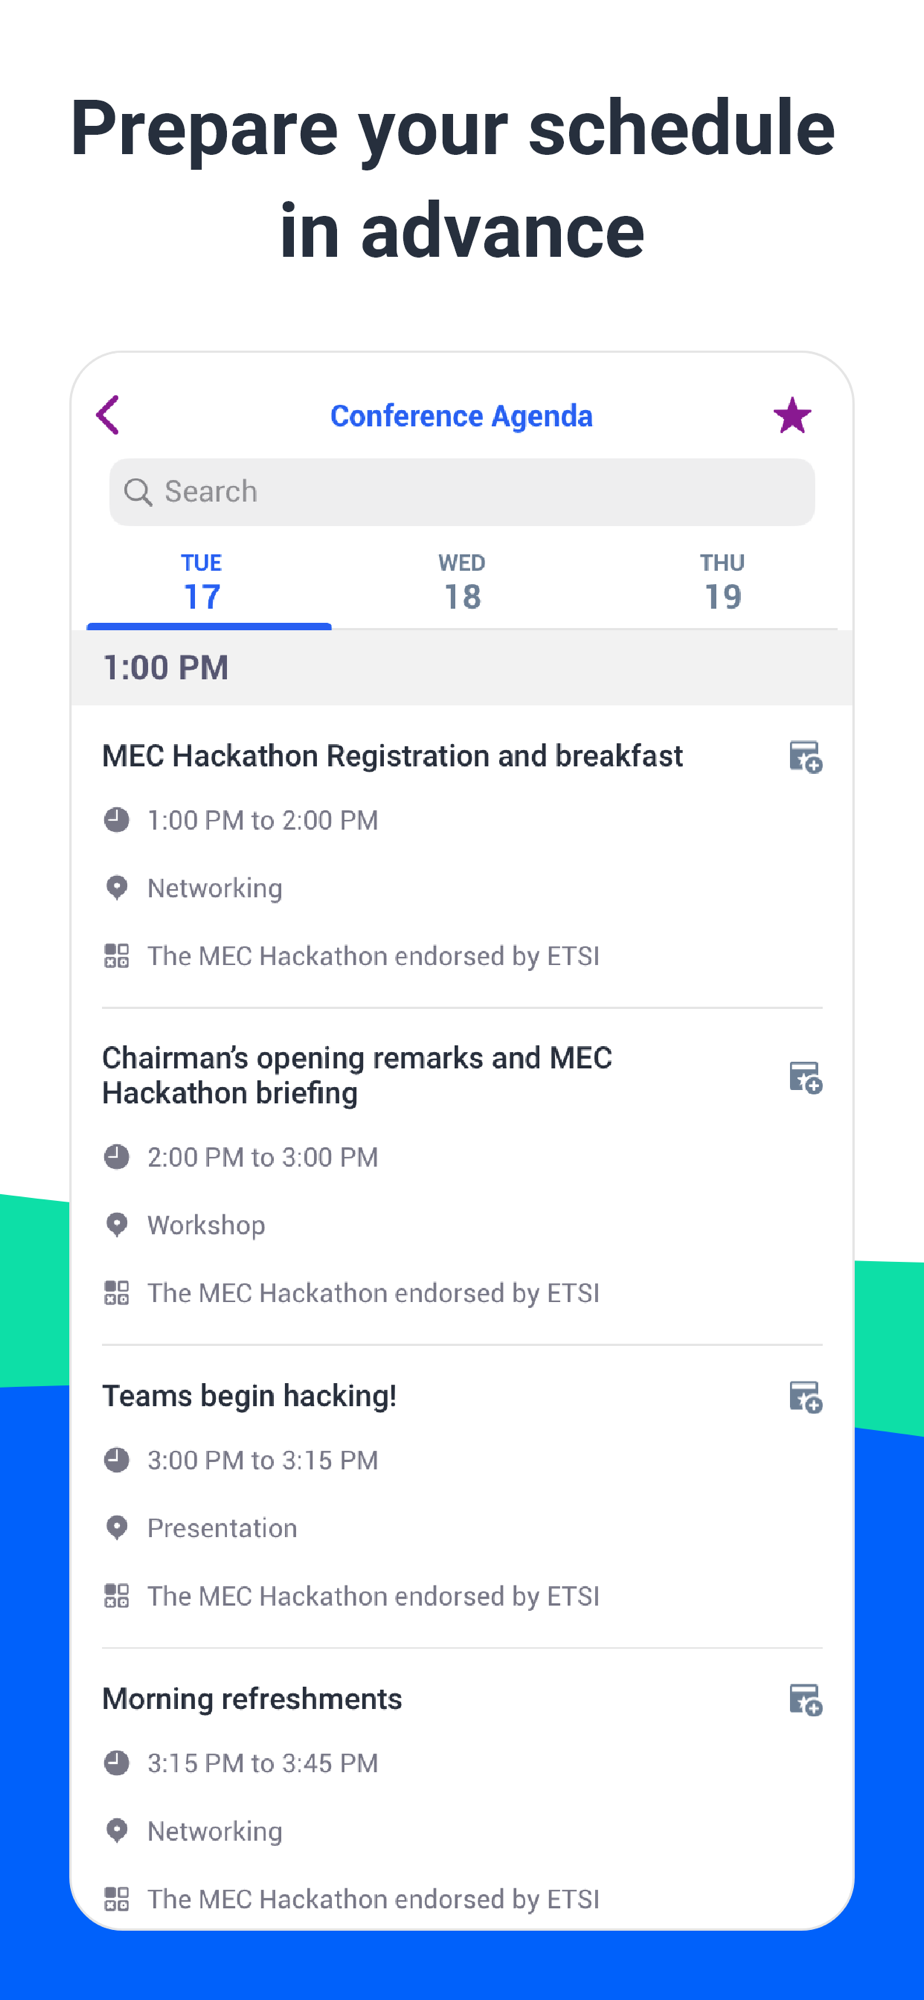Toggle the purple star favorites icon
The width and height of the screenshot is (924, 2000).
tap(792, 415)
